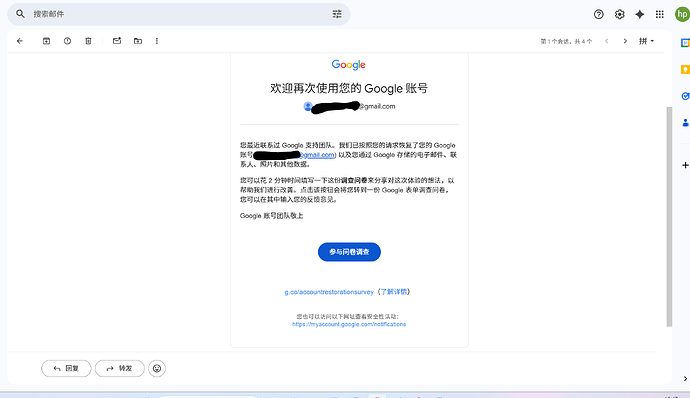Open myaccount.google.com/notifications link
Screen dimensions: 690x398
(x=349, y=324)
